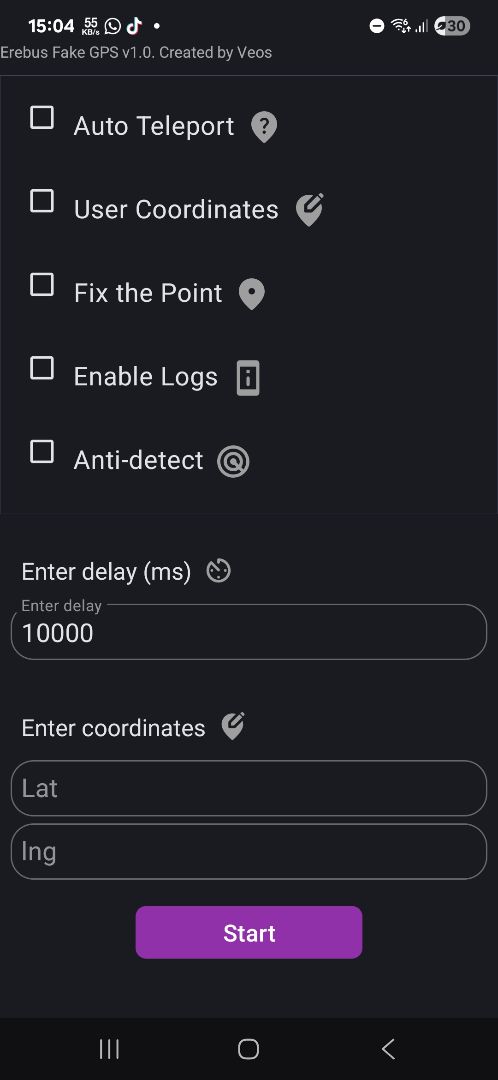The width and height of the screenshot is (498, 1080).
Task: Tap the User Coordinates edit-pin icon
Action: (x=309, y=210)
